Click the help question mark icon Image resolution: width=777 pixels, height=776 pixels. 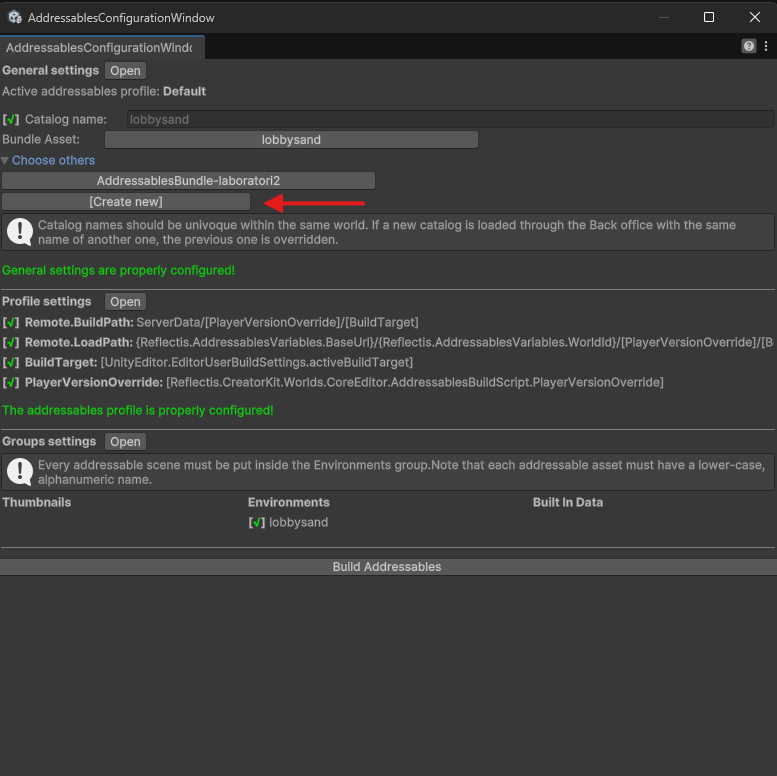[x=749, y=46]
